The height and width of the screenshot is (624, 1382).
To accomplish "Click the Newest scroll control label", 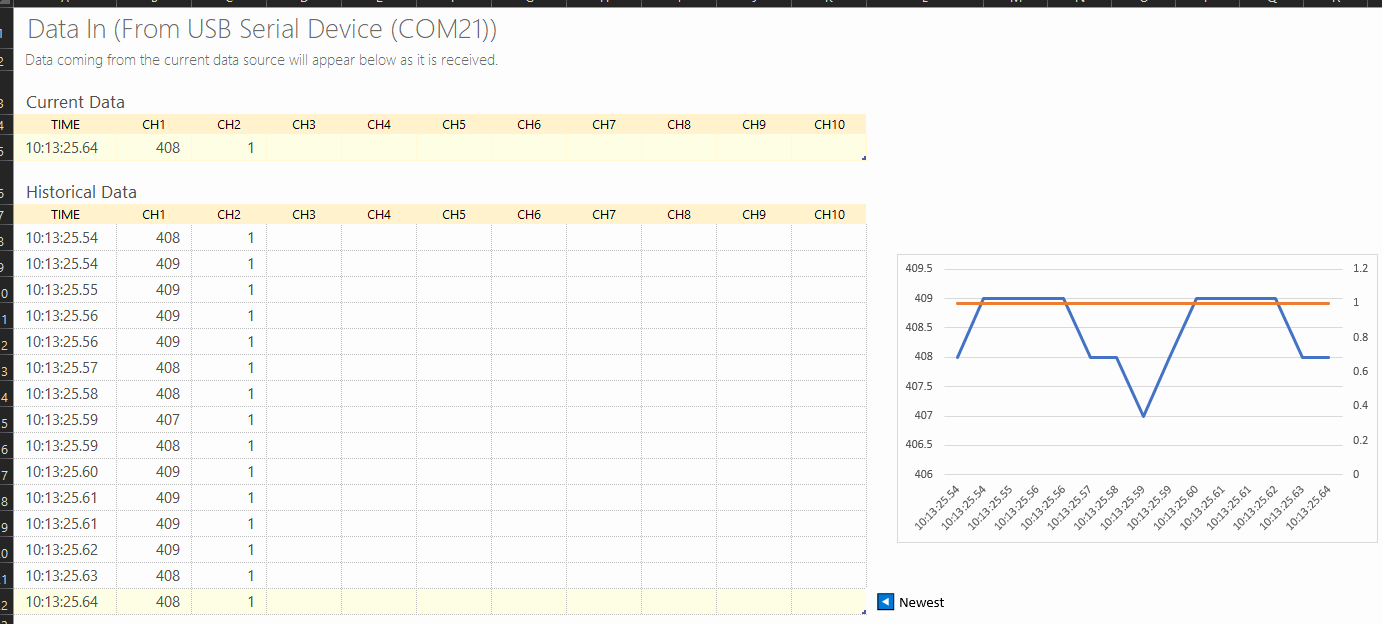I will (922, 601).
